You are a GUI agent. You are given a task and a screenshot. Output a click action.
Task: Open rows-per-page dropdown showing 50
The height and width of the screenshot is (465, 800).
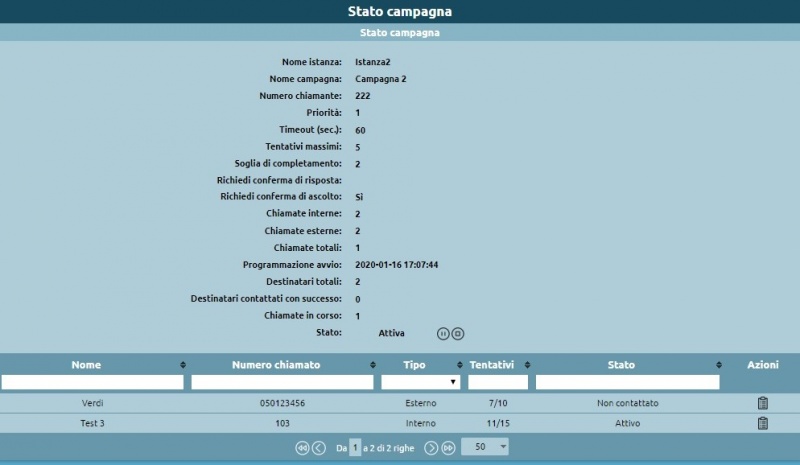[485, 447]
